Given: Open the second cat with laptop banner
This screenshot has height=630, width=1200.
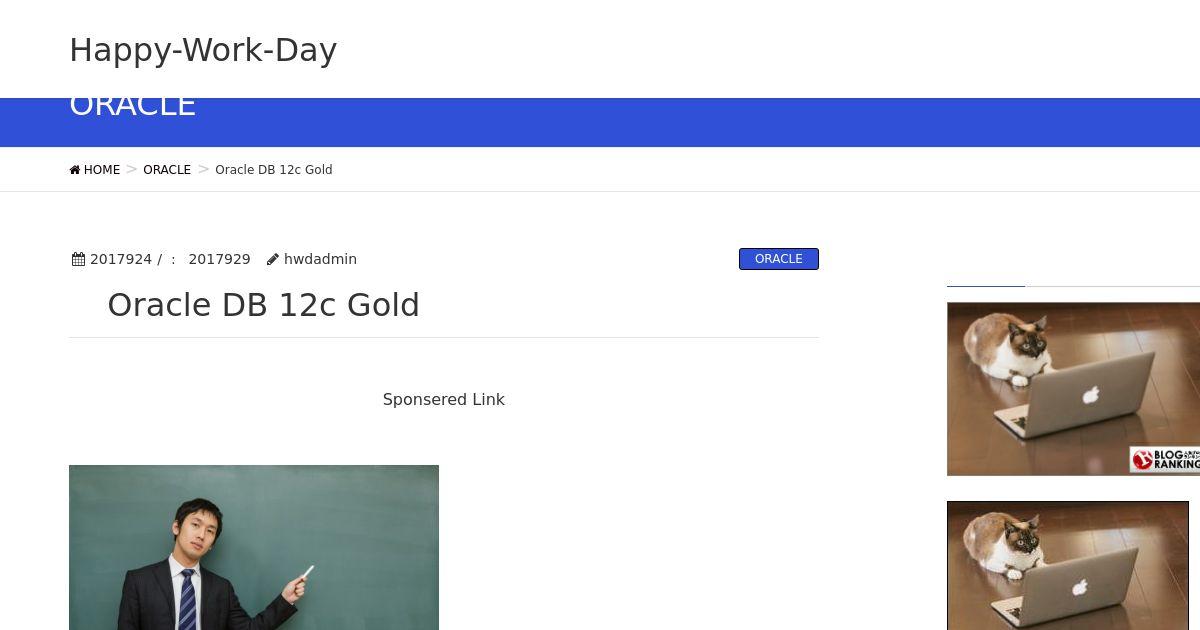Looking at the screenshot, I should coord(1068,566).
